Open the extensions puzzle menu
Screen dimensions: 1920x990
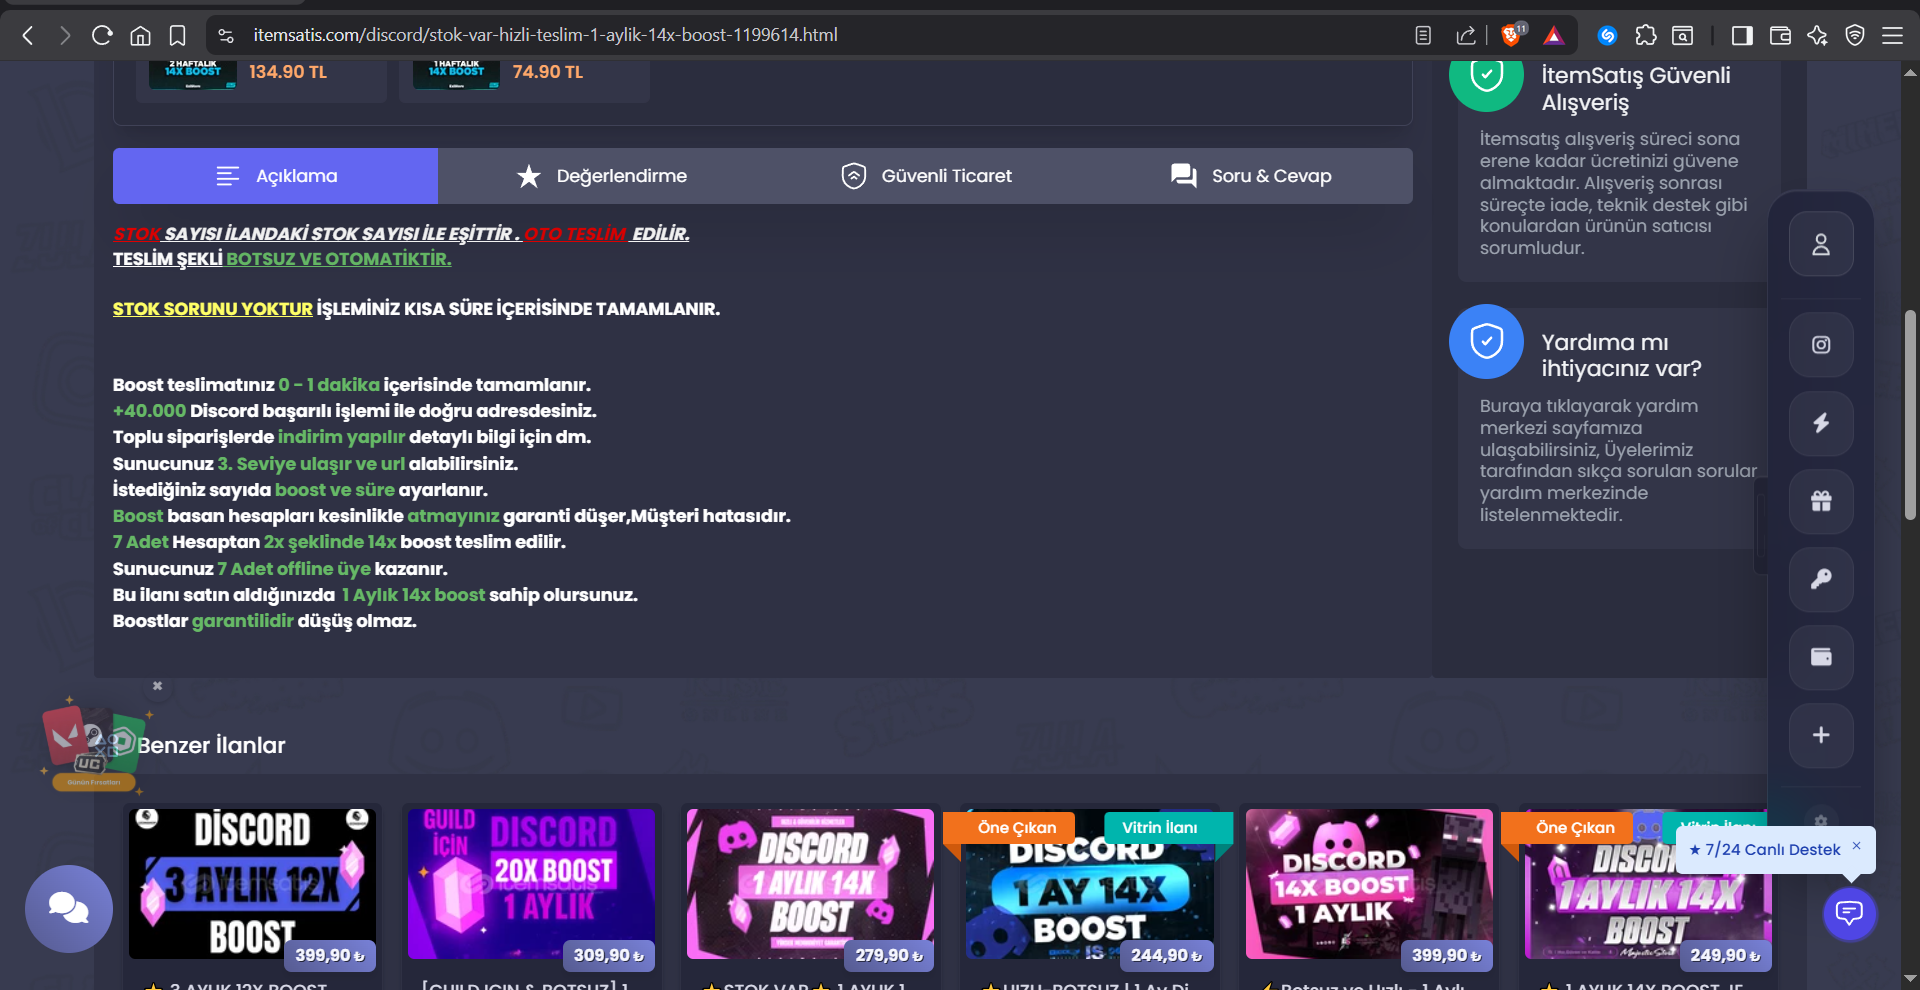pos(1645,36)
